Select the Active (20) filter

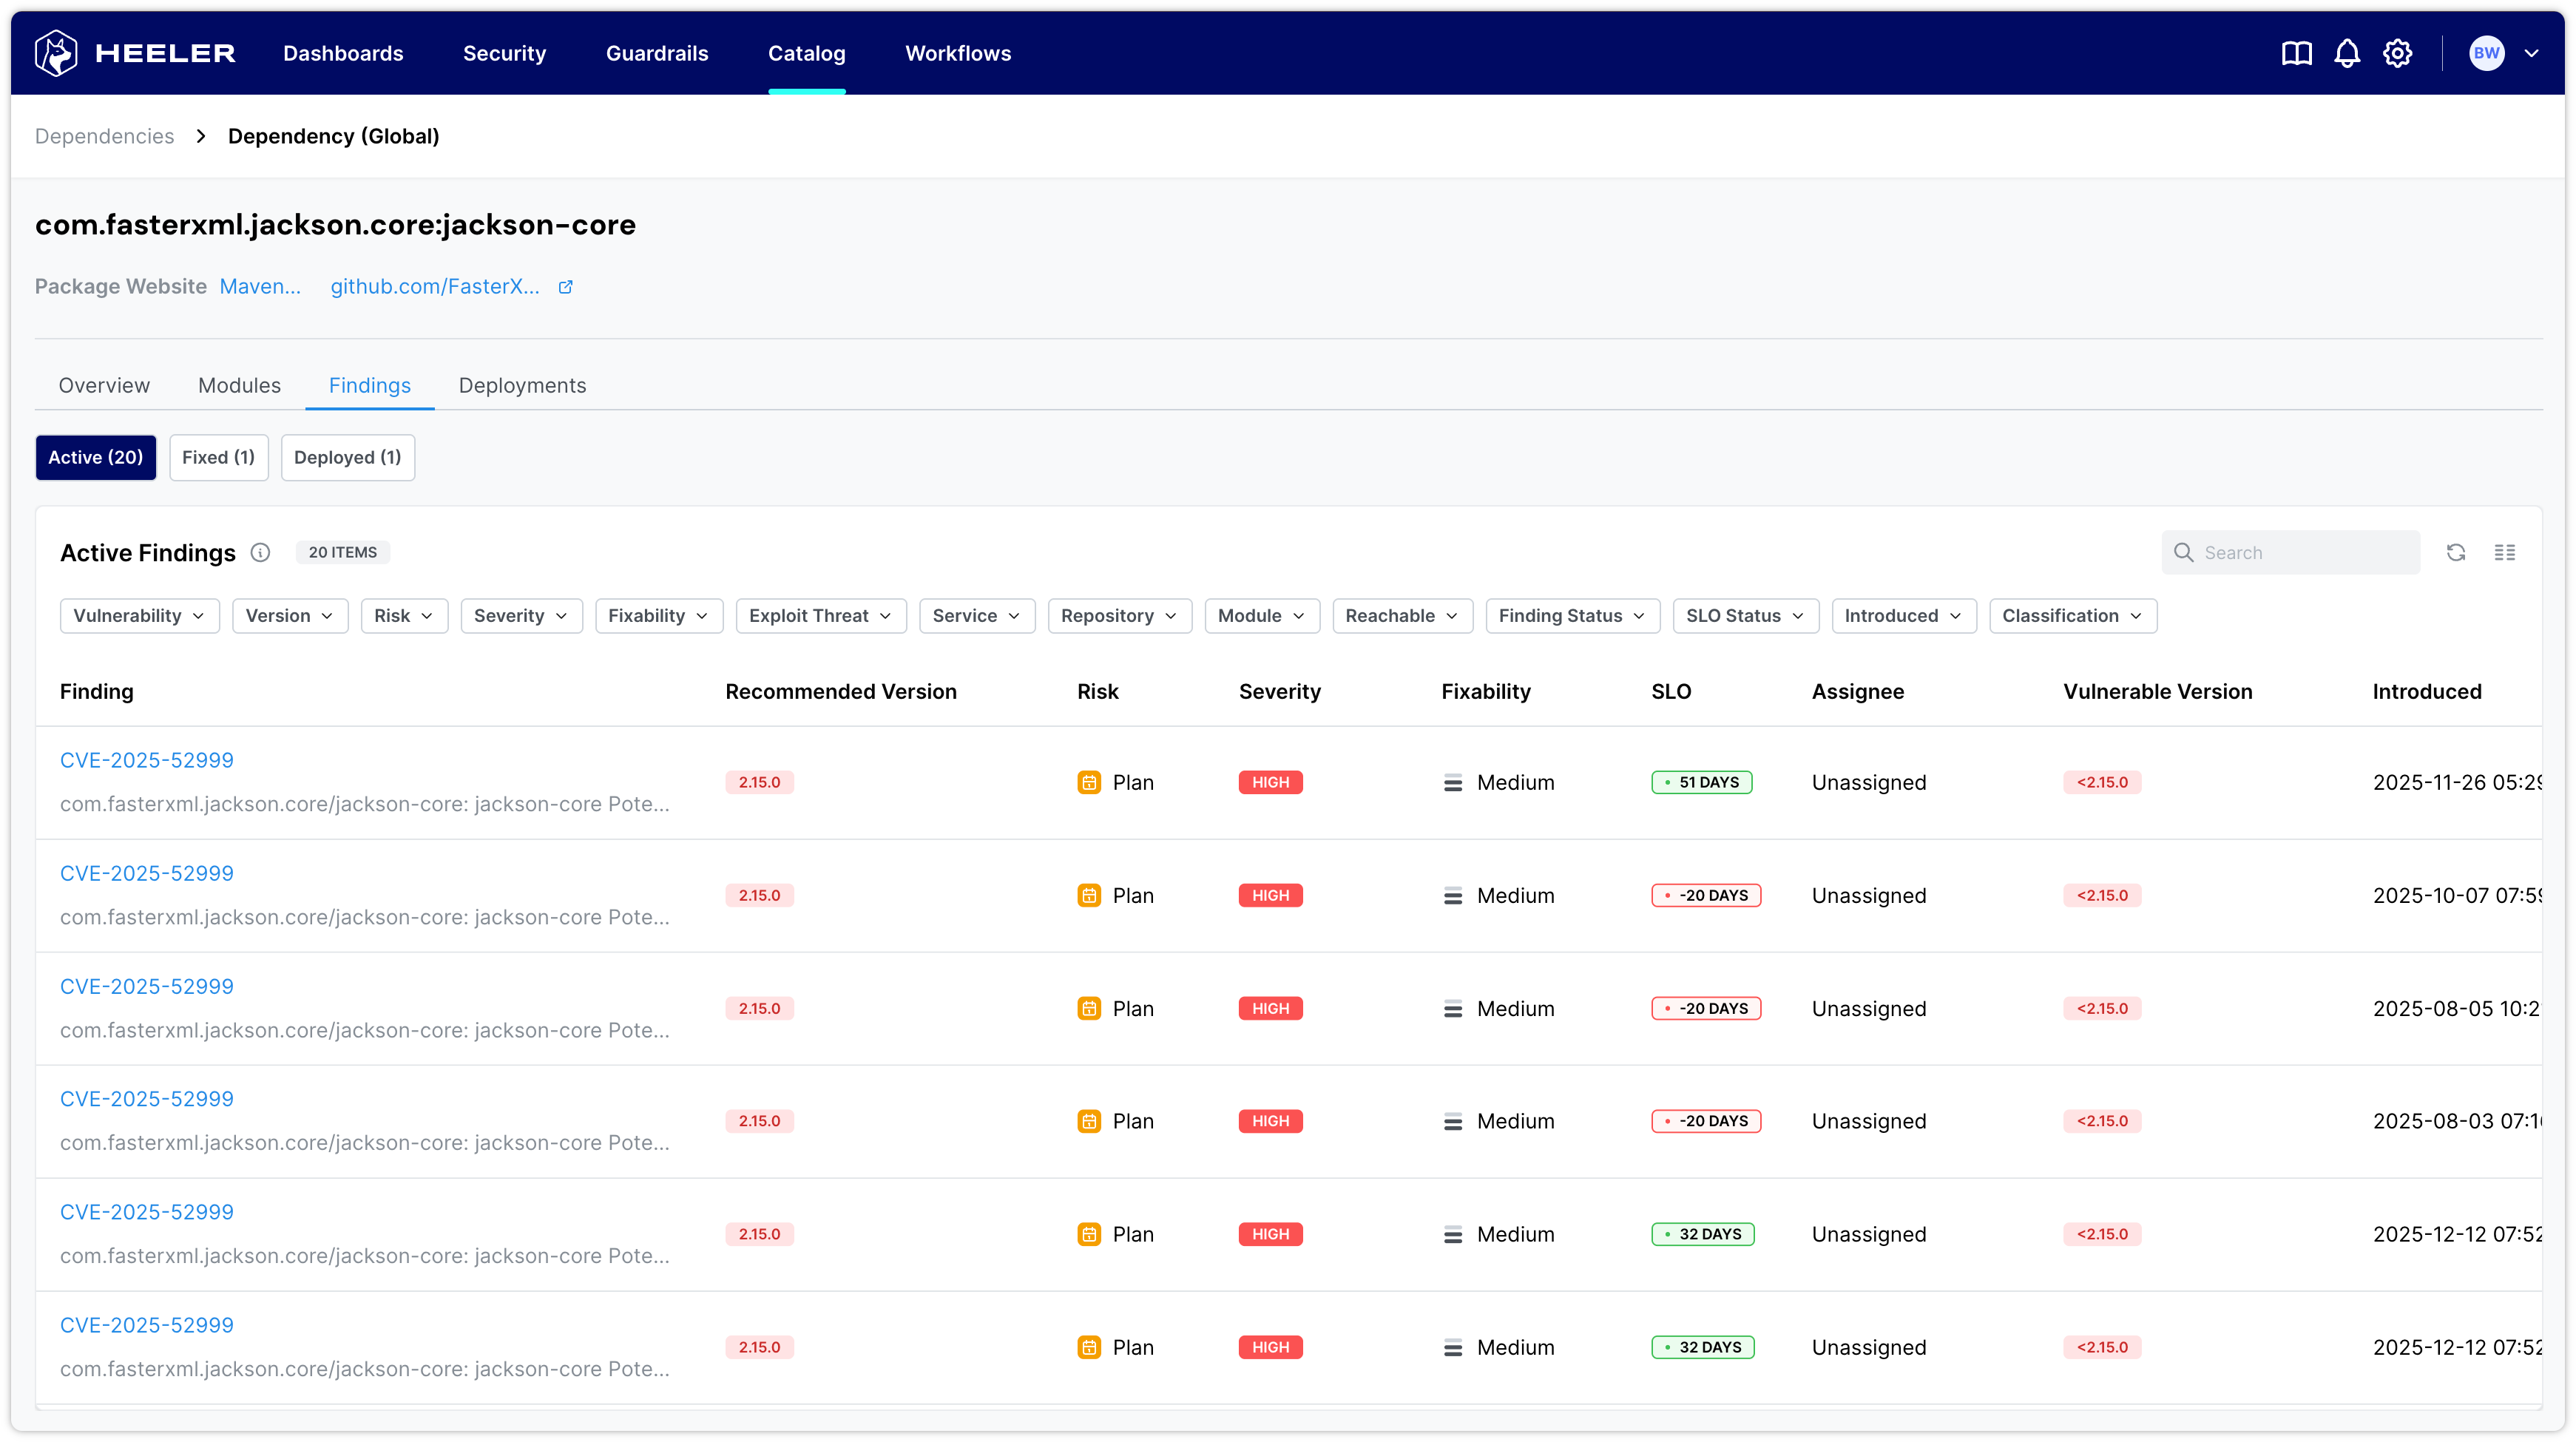coord(95,457)
